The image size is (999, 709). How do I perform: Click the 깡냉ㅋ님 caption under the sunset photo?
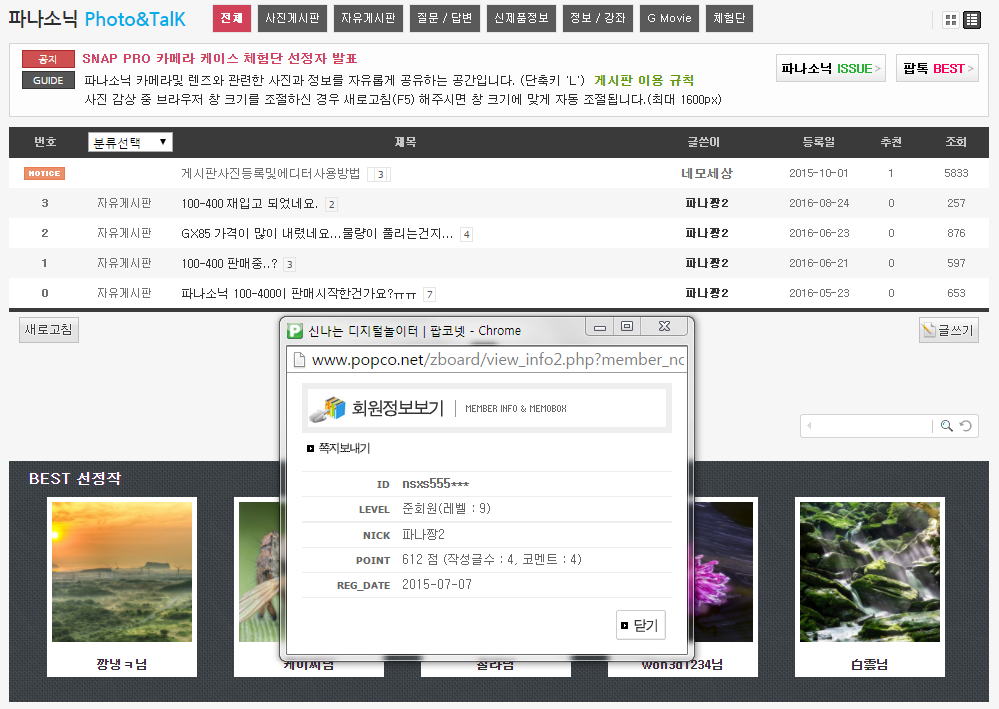(x=122, y=664)
